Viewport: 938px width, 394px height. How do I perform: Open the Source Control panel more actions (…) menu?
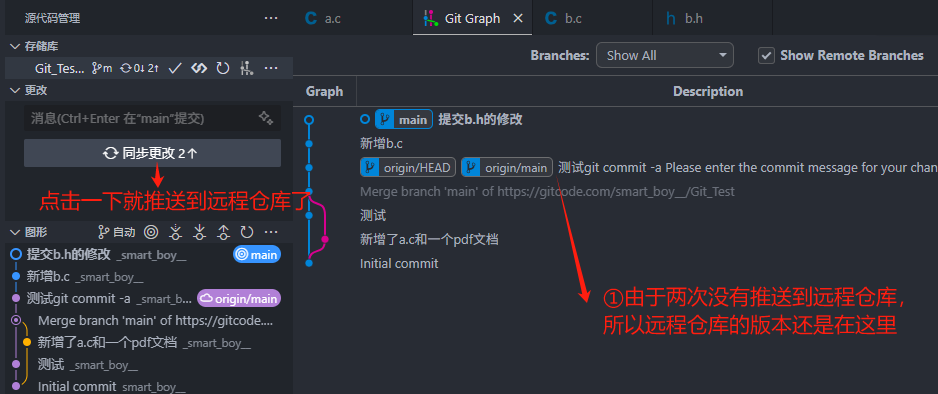tap(271, 18)
